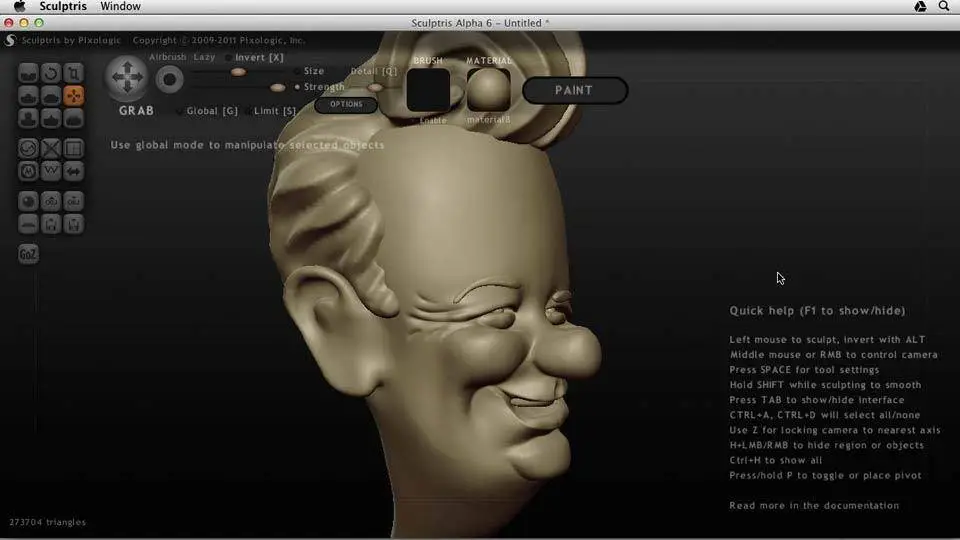The width and height of the screenshot is (960, 540).
Task: Select the Draw sculpting tool
Action: pos(28,96)
